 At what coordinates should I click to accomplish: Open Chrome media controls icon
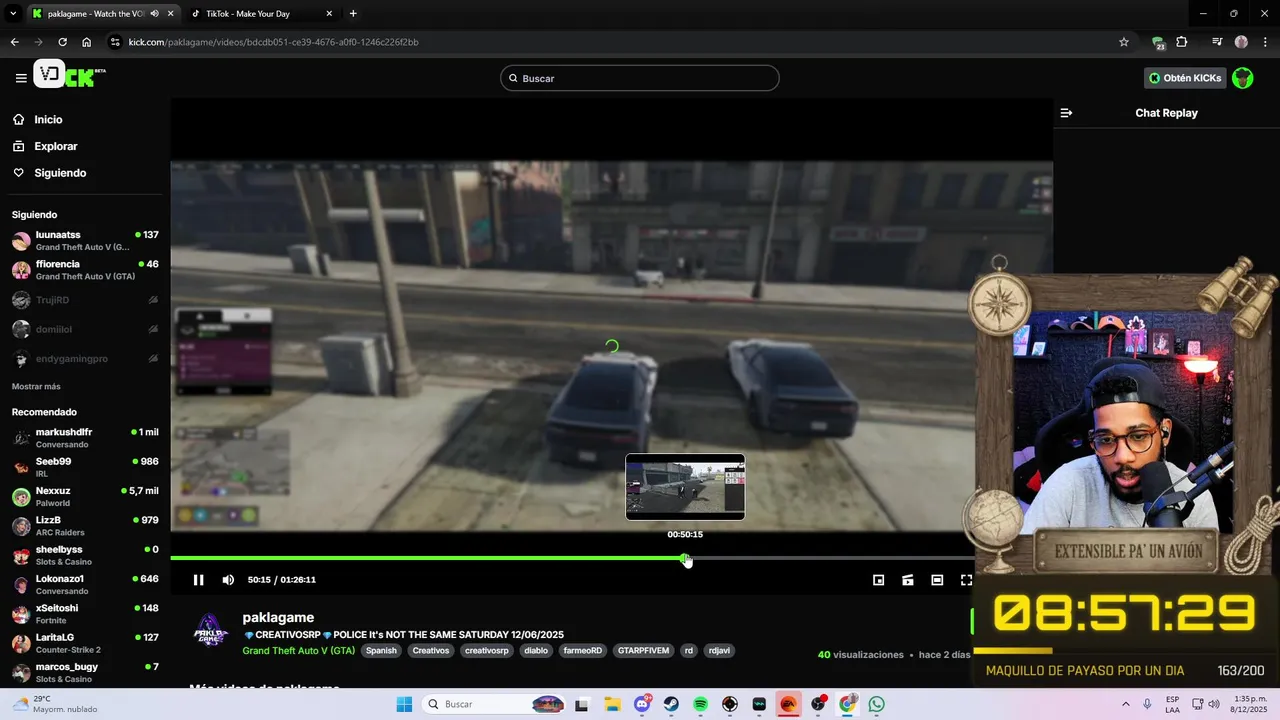1217,42
